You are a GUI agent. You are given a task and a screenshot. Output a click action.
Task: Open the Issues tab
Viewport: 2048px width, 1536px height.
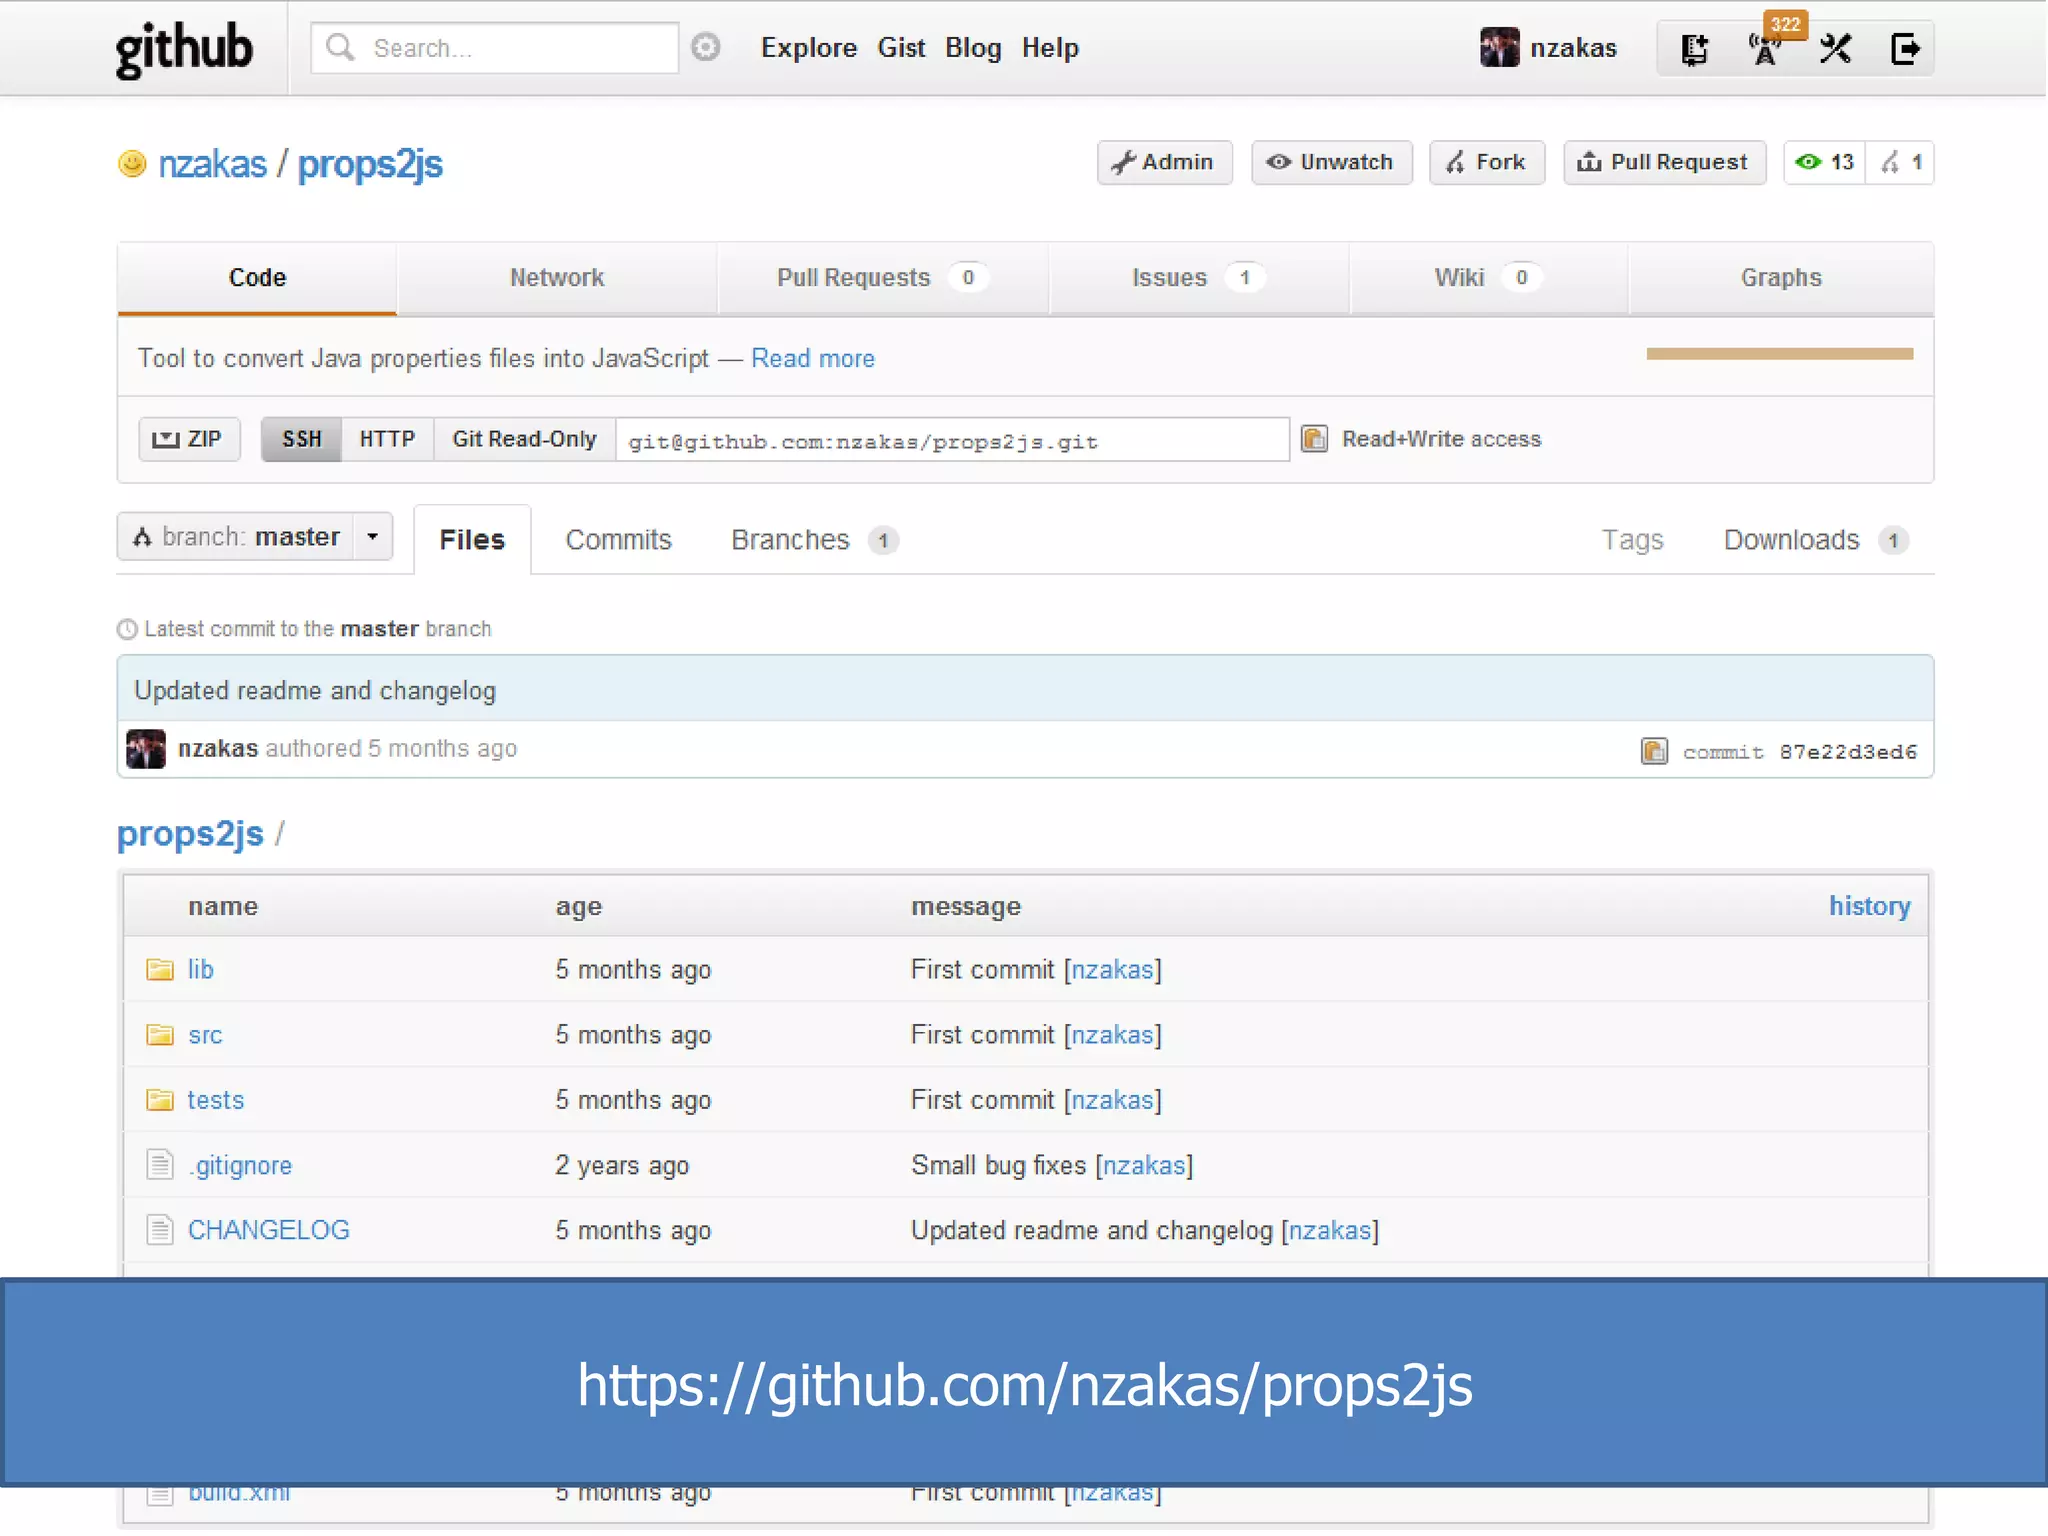1198,278
